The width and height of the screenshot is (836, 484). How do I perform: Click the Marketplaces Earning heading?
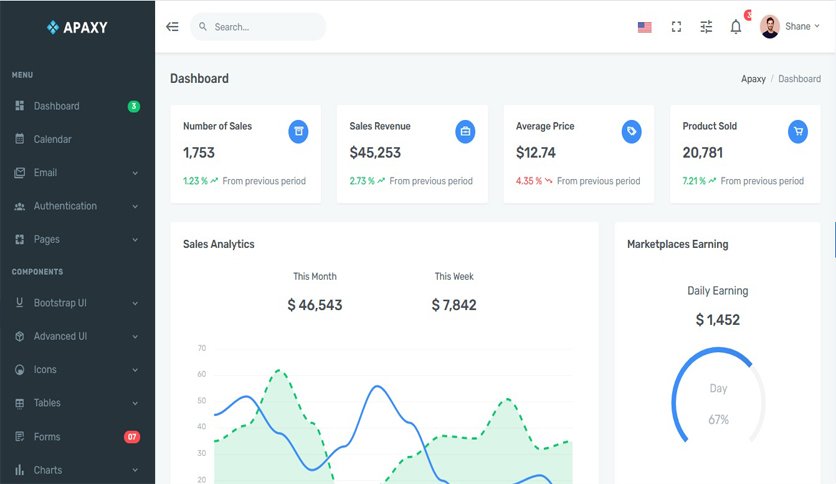[x=678, y=244]
